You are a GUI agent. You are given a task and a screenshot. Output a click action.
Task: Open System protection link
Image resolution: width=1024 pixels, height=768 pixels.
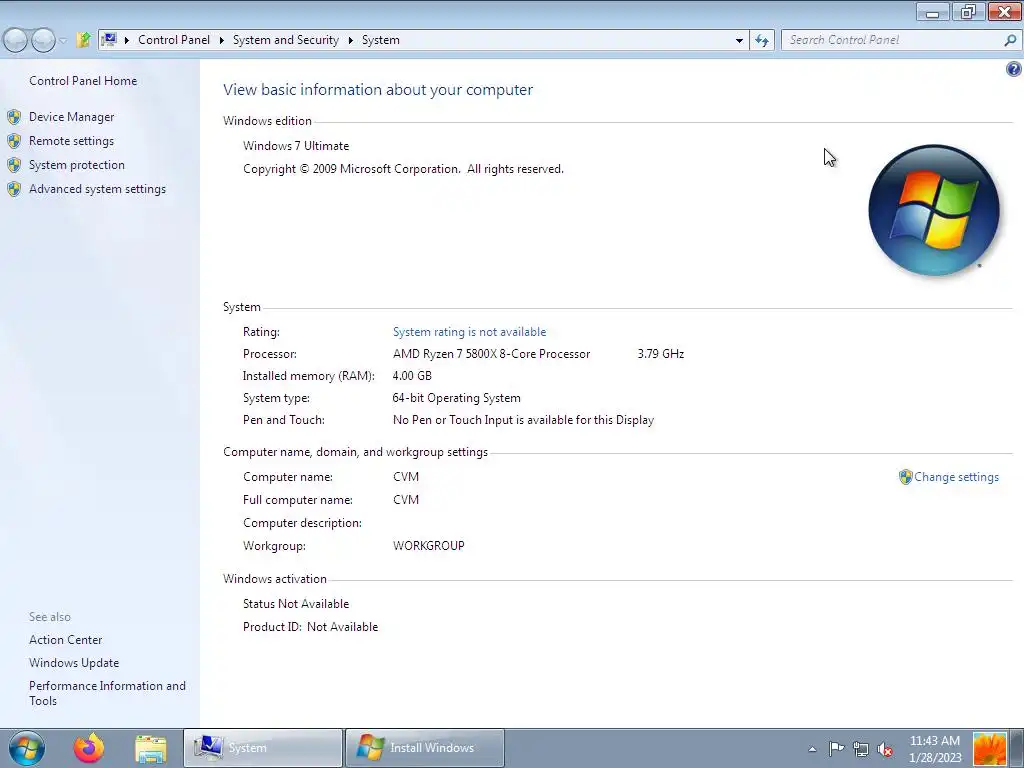pyautogui.click(x=76, y=165)
